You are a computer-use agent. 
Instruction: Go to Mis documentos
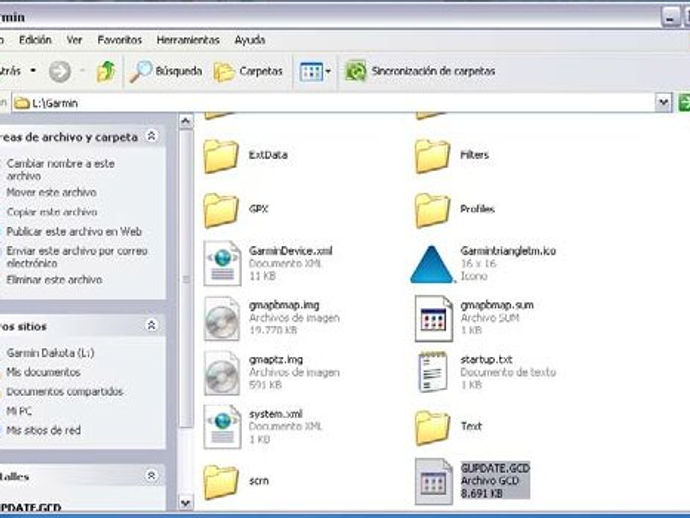43,372
